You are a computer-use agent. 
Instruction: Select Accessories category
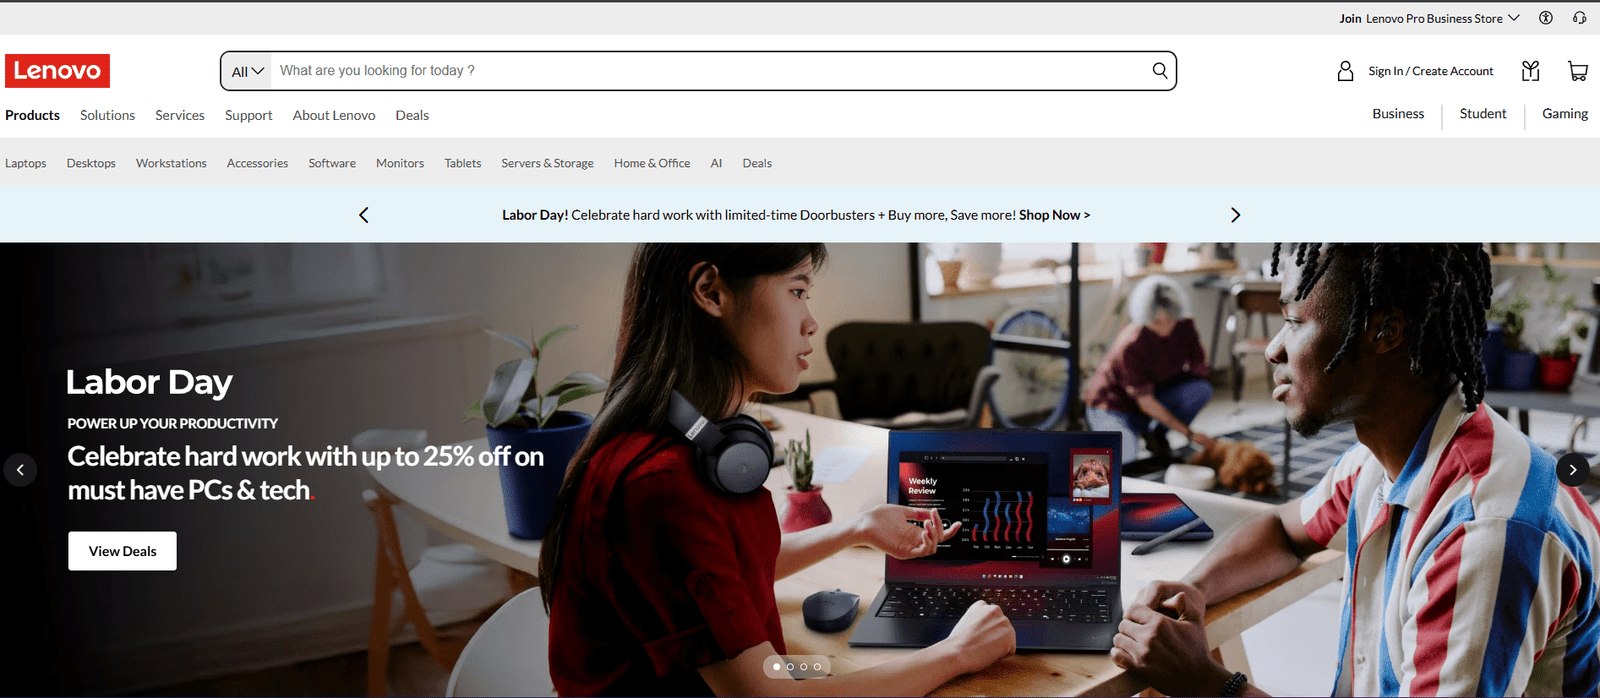tap(257, 163)
